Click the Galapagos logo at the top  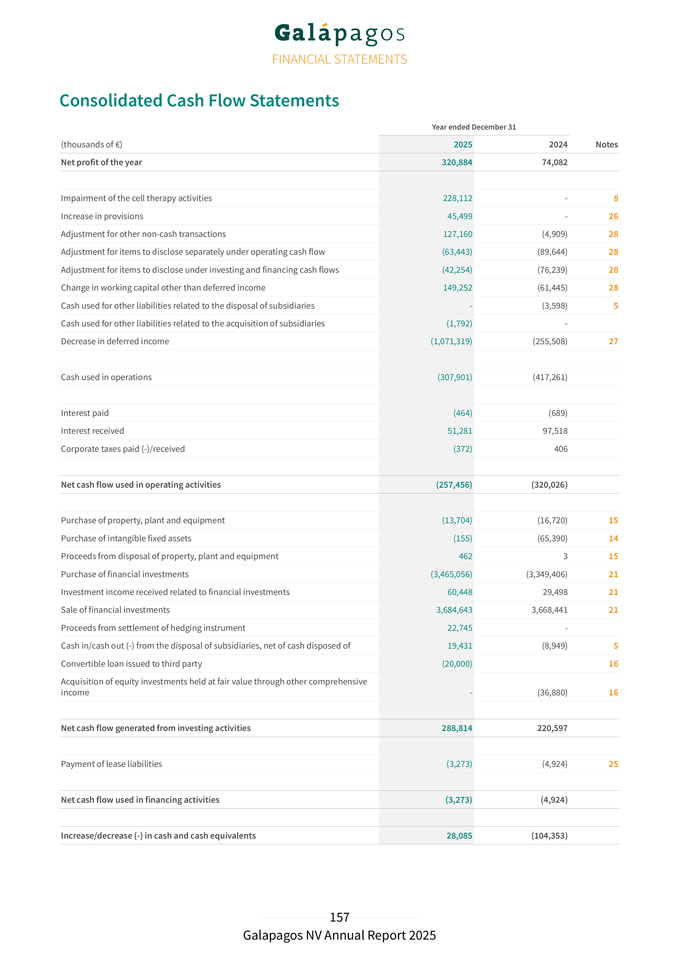[x=339, y=34]
